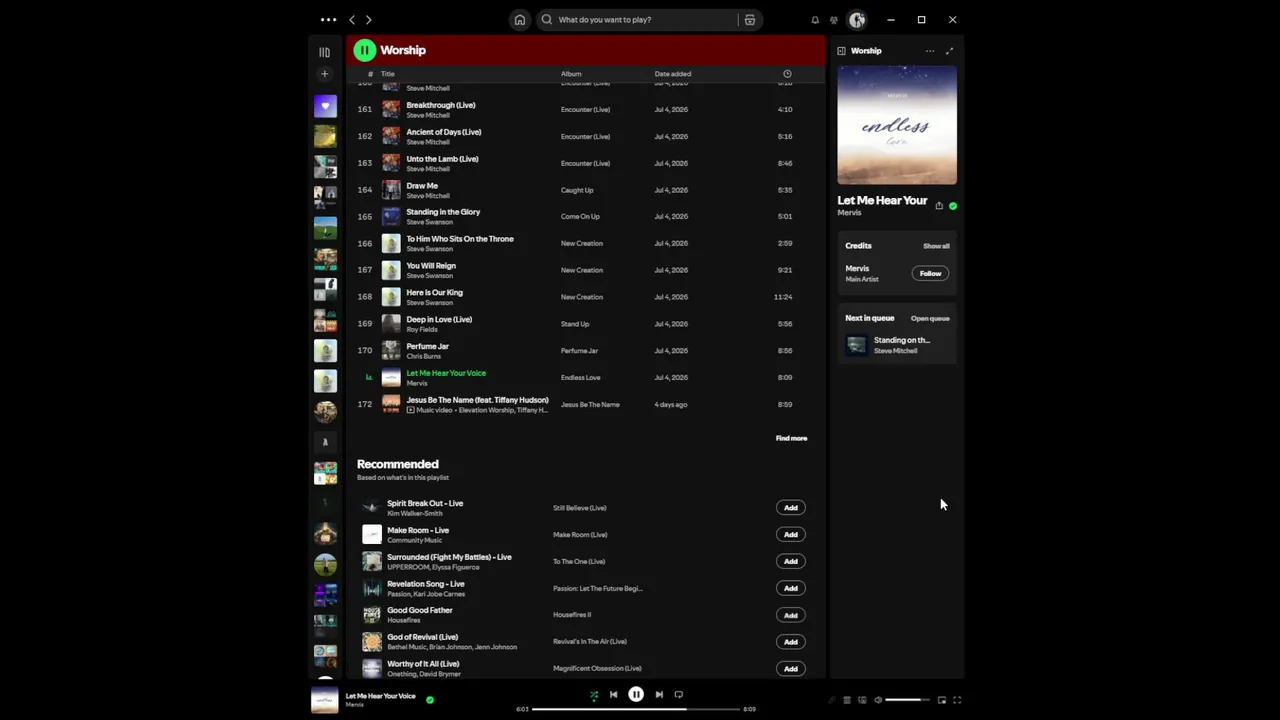This screenshot has height=720, width=1280.
Task: Open the miniplayer
Action: click(x=942, y=700)
